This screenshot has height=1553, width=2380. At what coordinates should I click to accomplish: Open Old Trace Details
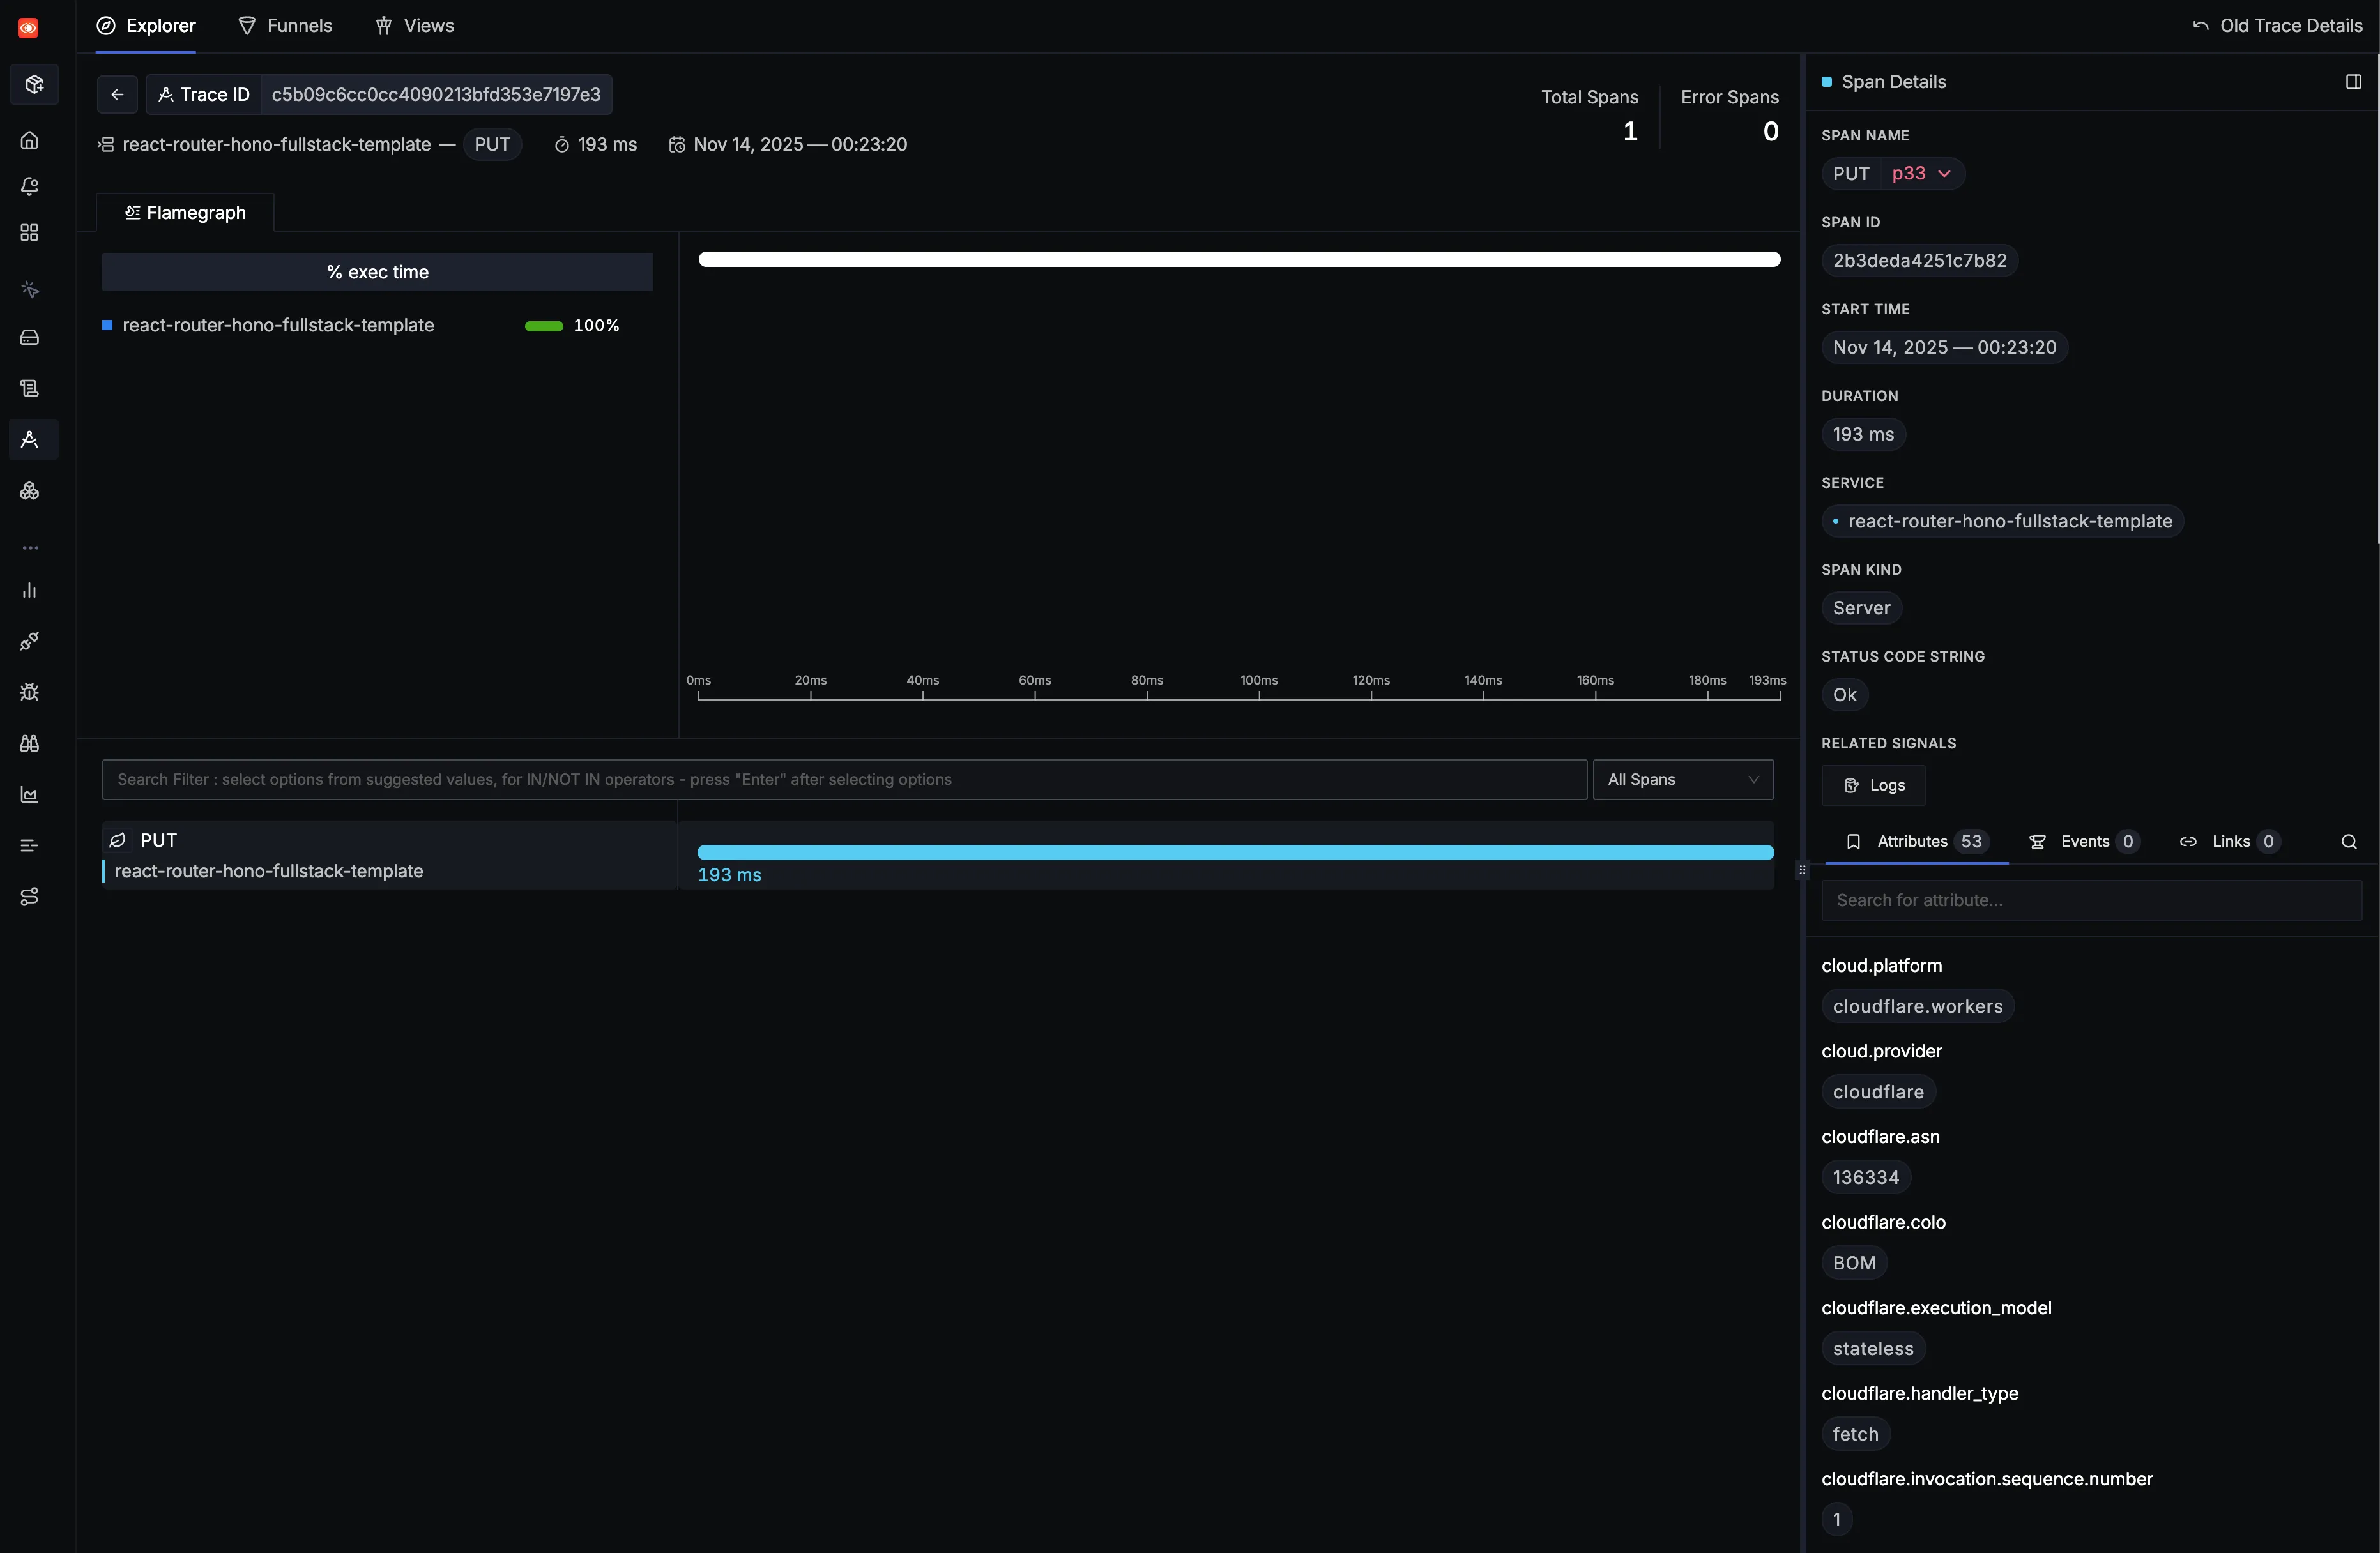[x=2279, y=25]
